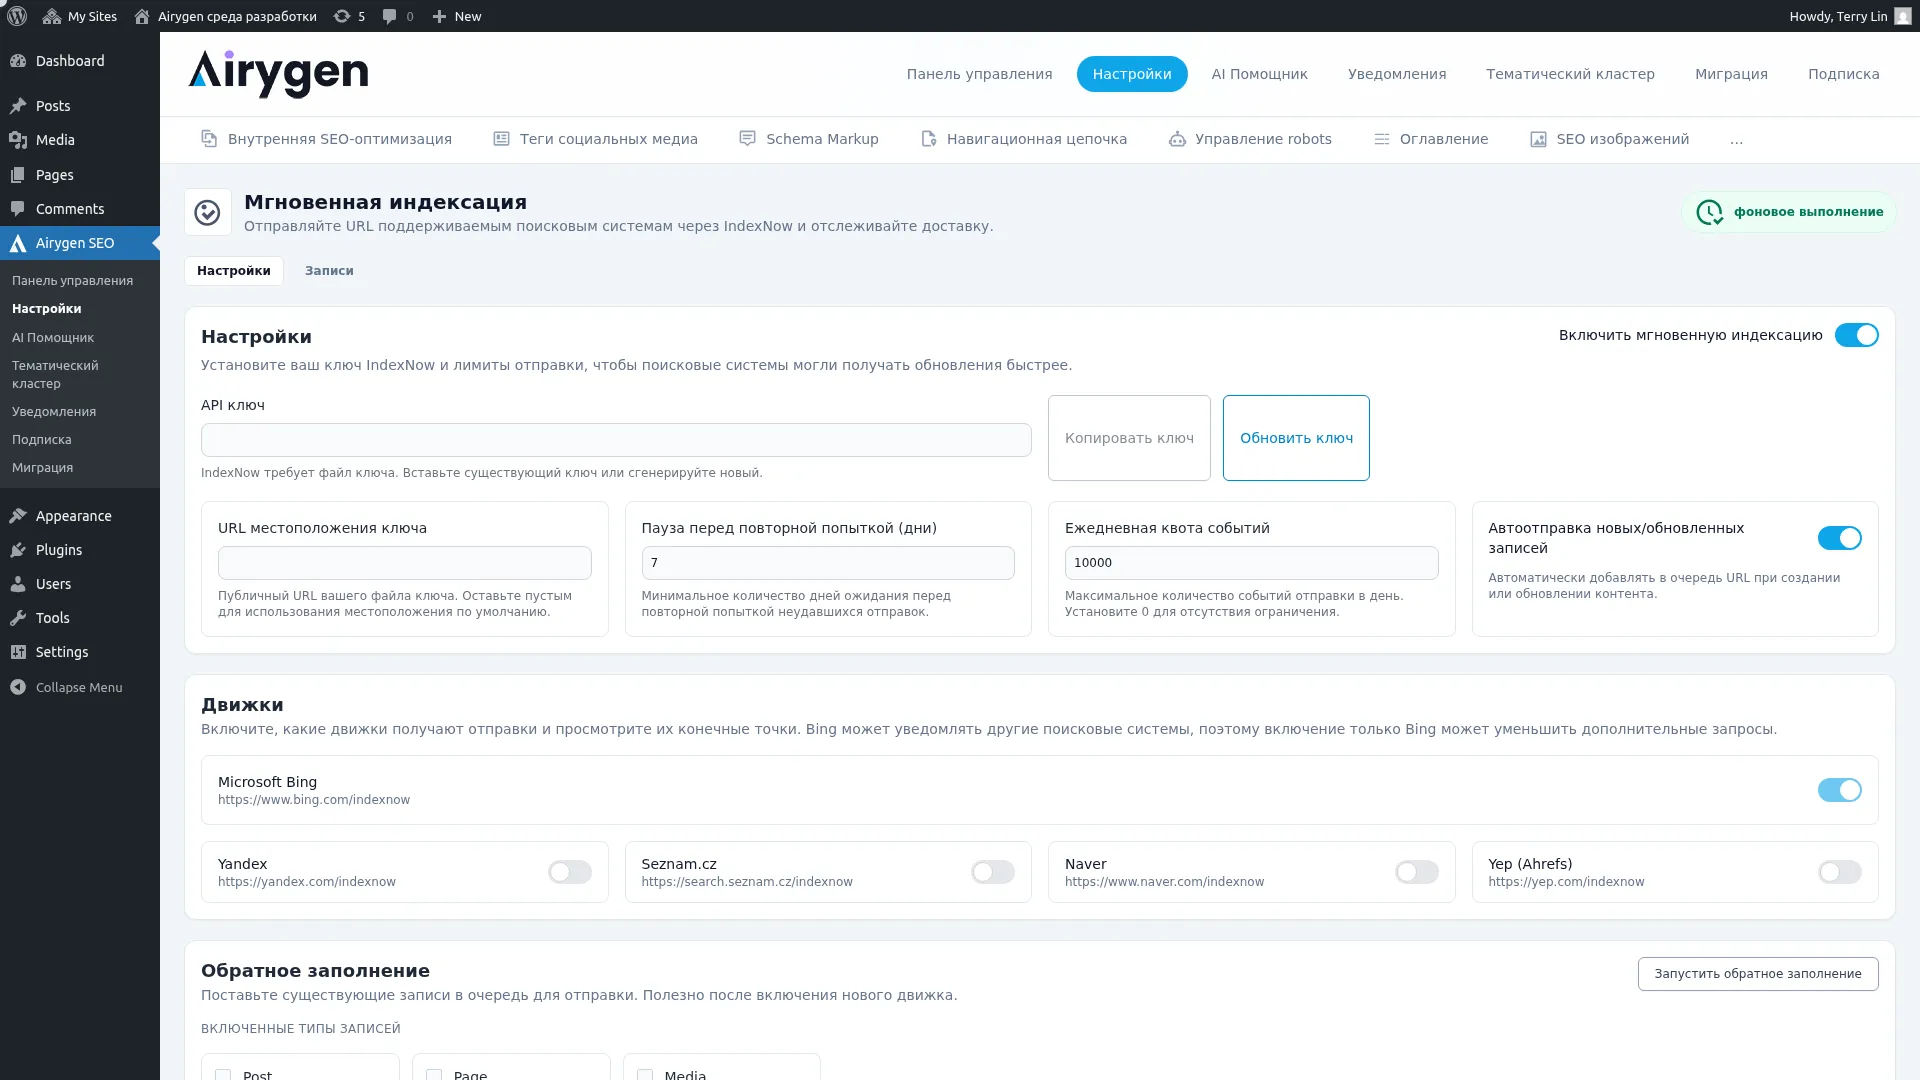Click the Tools wrench icon
The width and height of the screenshot is (1920, 1080).
(x=18, y=618)
